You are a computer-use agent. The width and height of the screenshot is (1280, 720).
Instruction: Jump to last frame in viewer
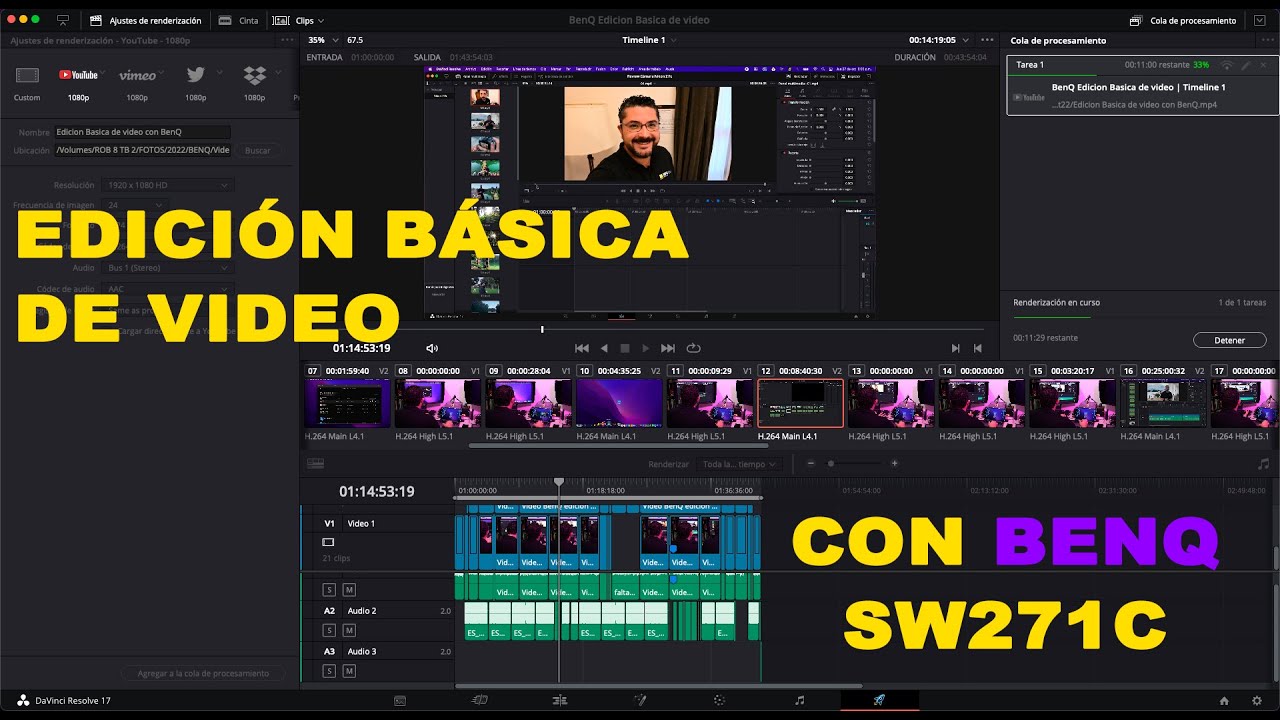[x=668, y=348]
